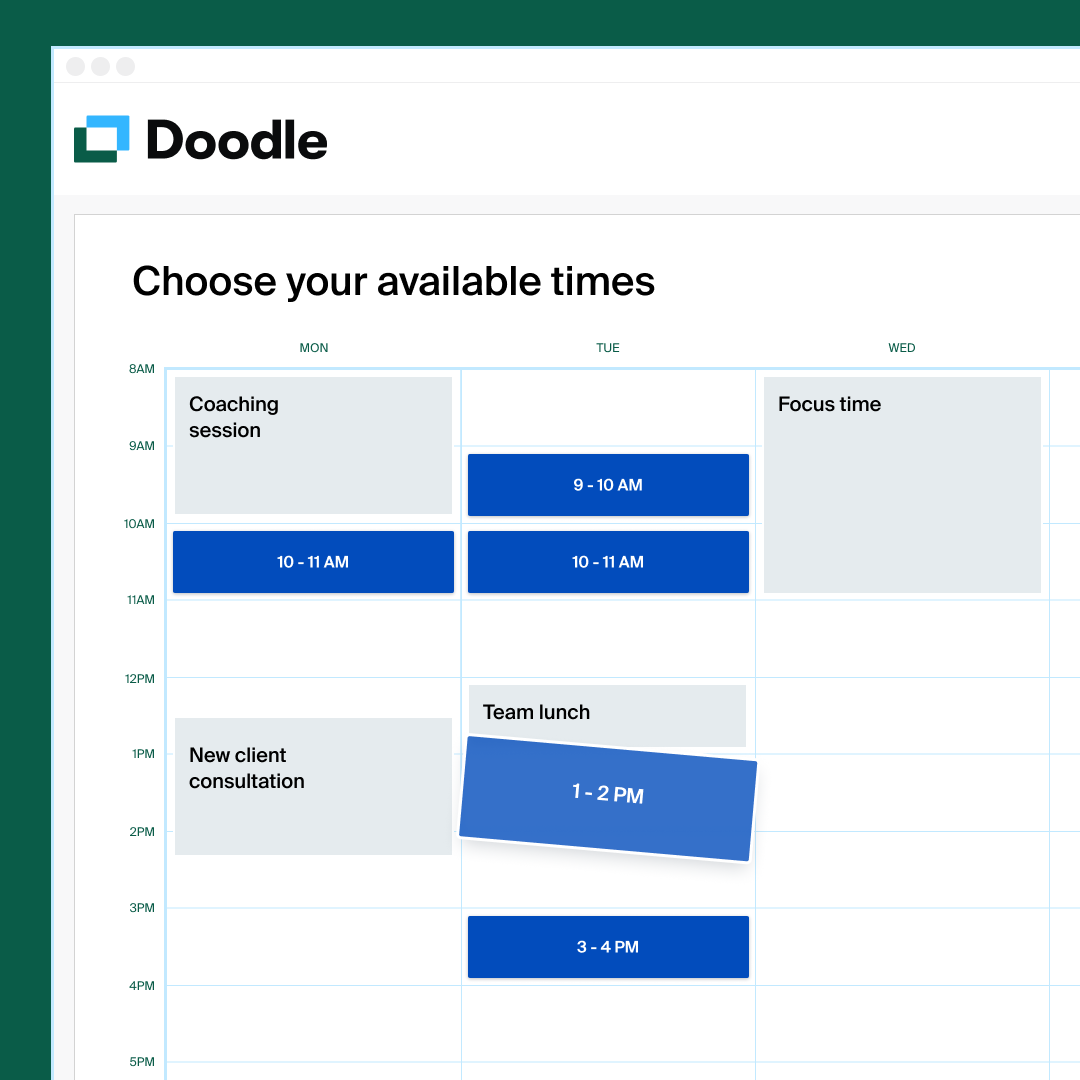Open the Coaching session event
This screenshot has width=1080, height=1080.
click(313, 445)
